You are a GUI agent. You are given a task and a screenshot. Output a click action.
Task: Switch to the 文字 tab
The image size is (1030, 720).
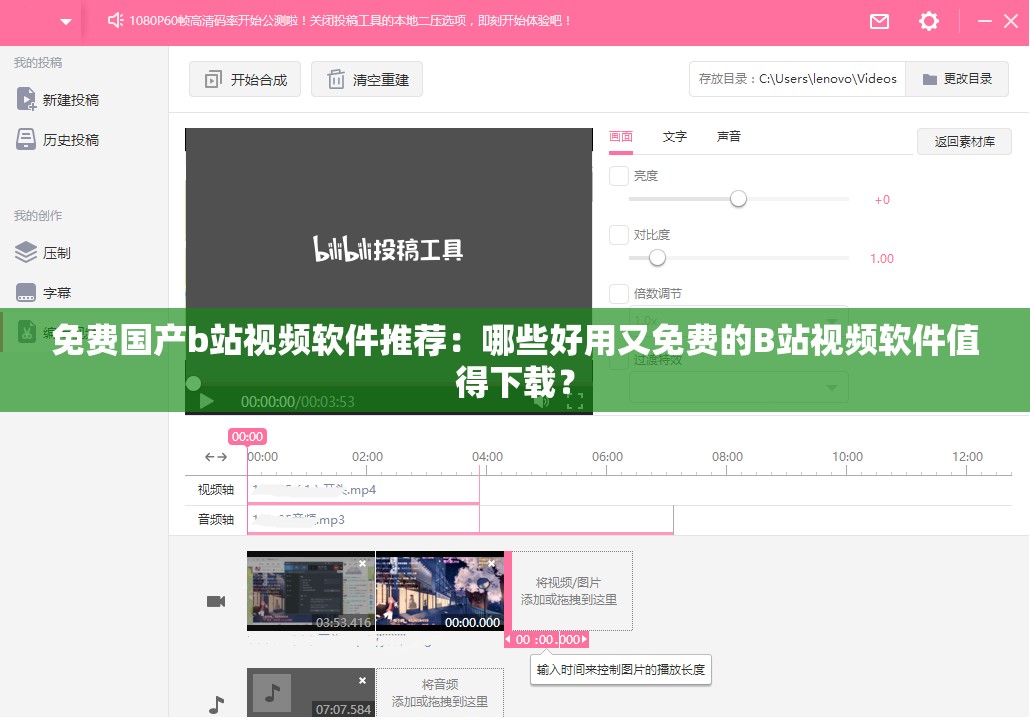tap(674, 136)
